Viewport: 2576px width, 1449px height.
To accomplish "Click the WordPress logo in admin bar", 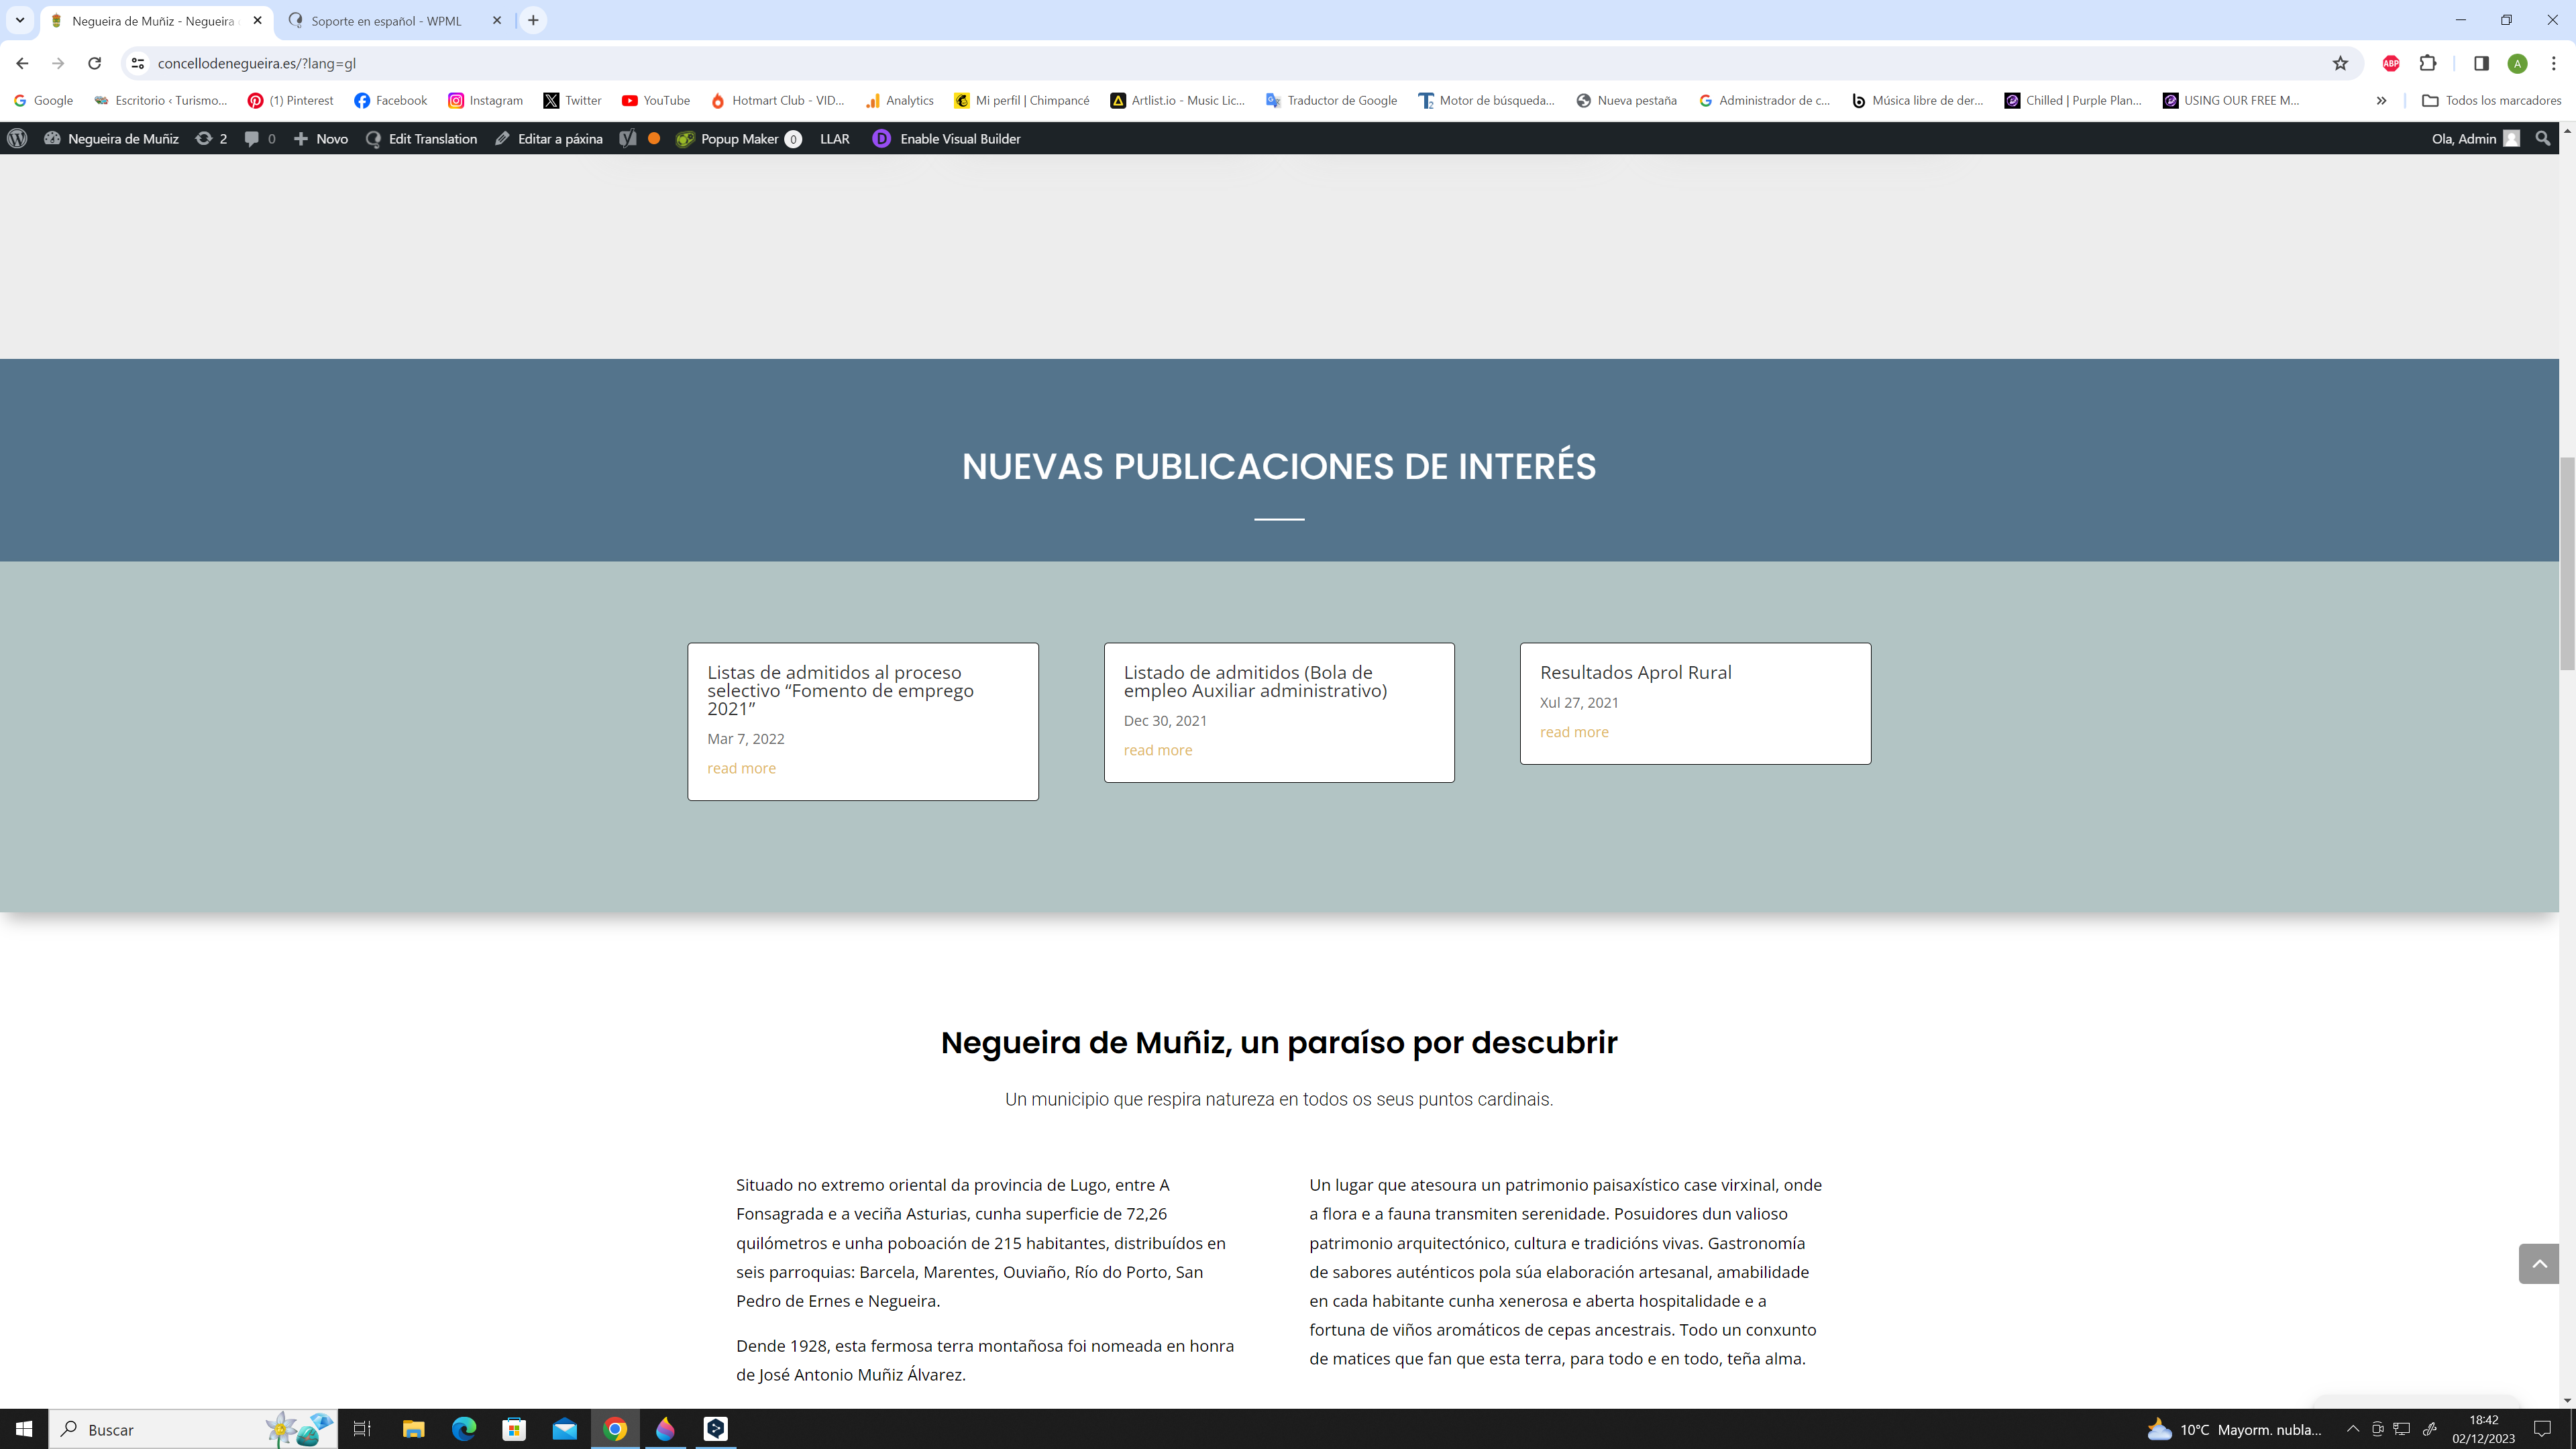I will (17, 139).
